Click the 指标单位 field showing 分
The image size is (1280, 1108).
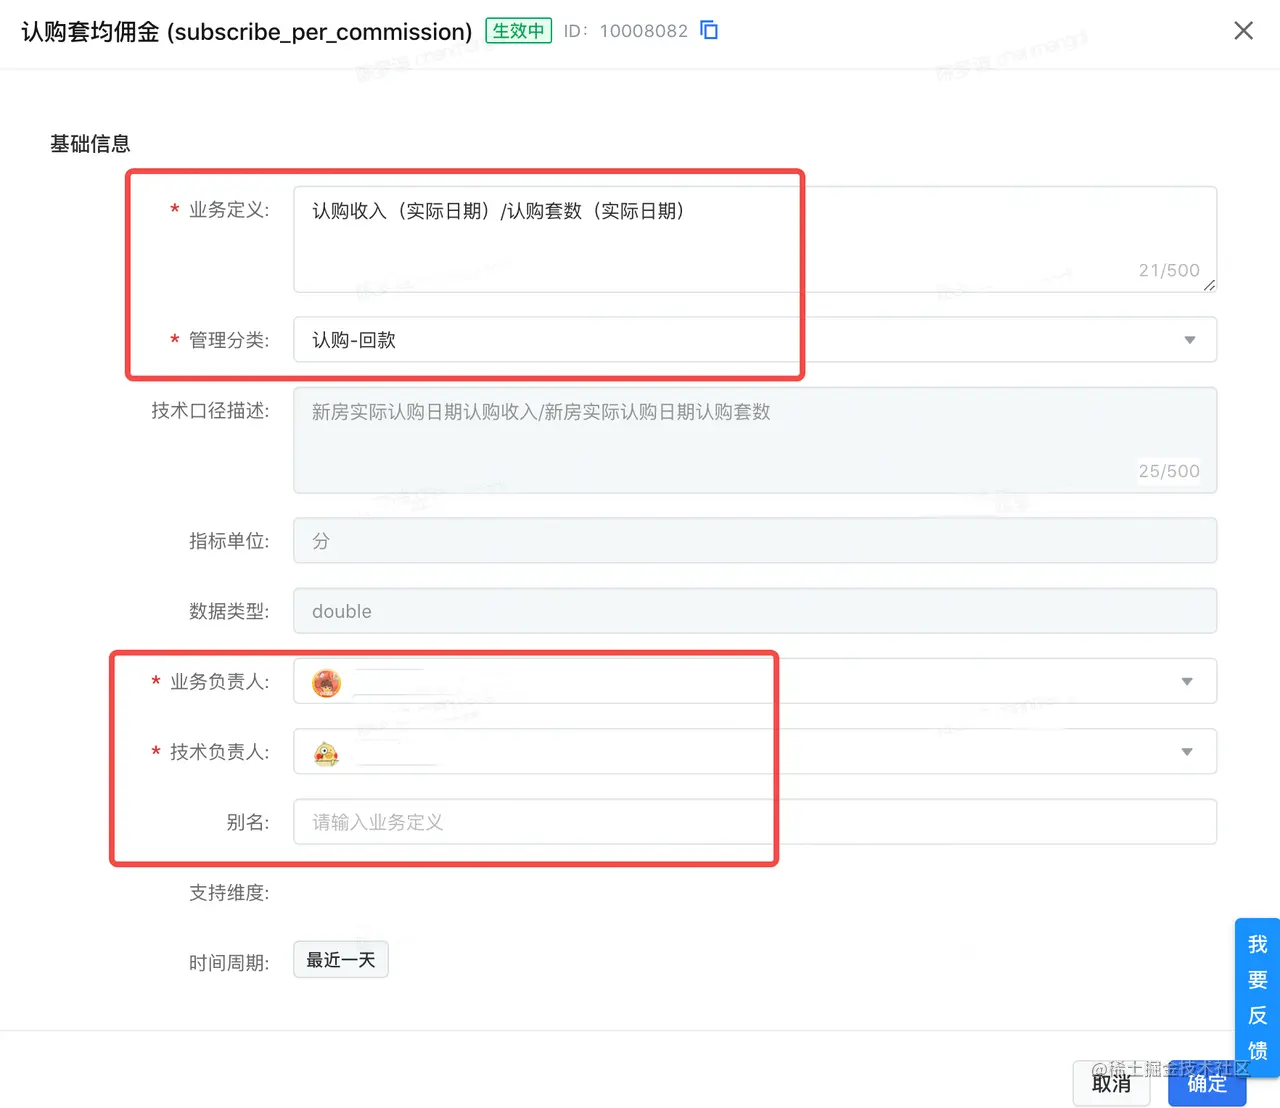coord(755,541)
